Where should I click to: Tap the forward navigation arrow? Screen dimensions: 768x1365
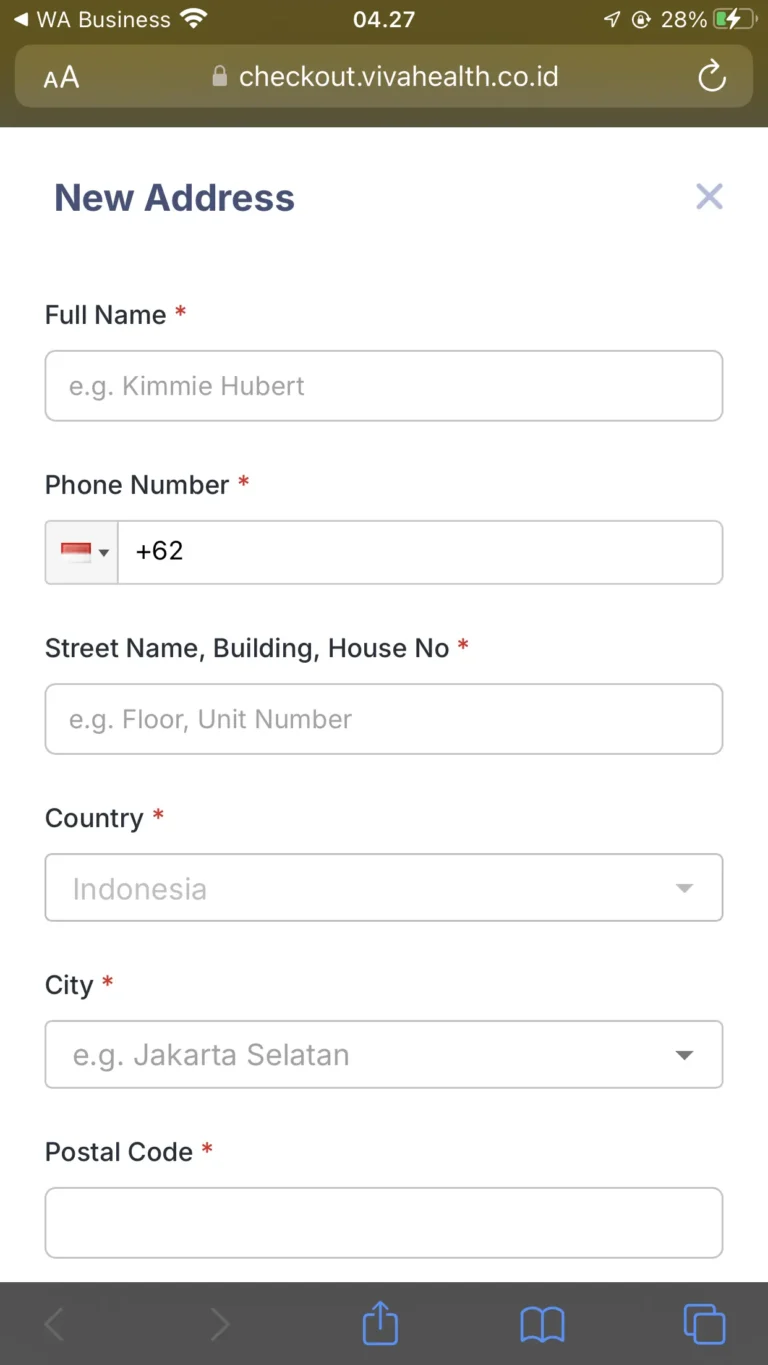point(219,1324)
